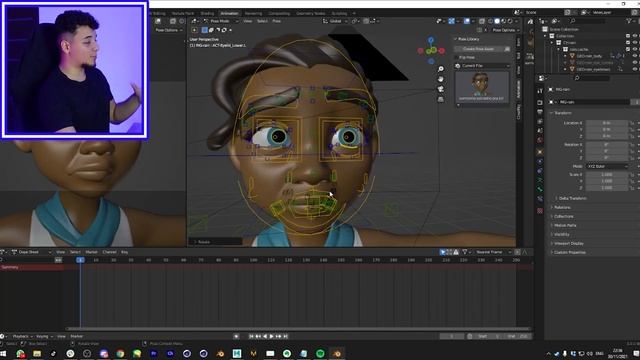Image resolution: width=640 pixels, height=360 pixels.
Task: Click the Scale X value field
Action: 607,174
